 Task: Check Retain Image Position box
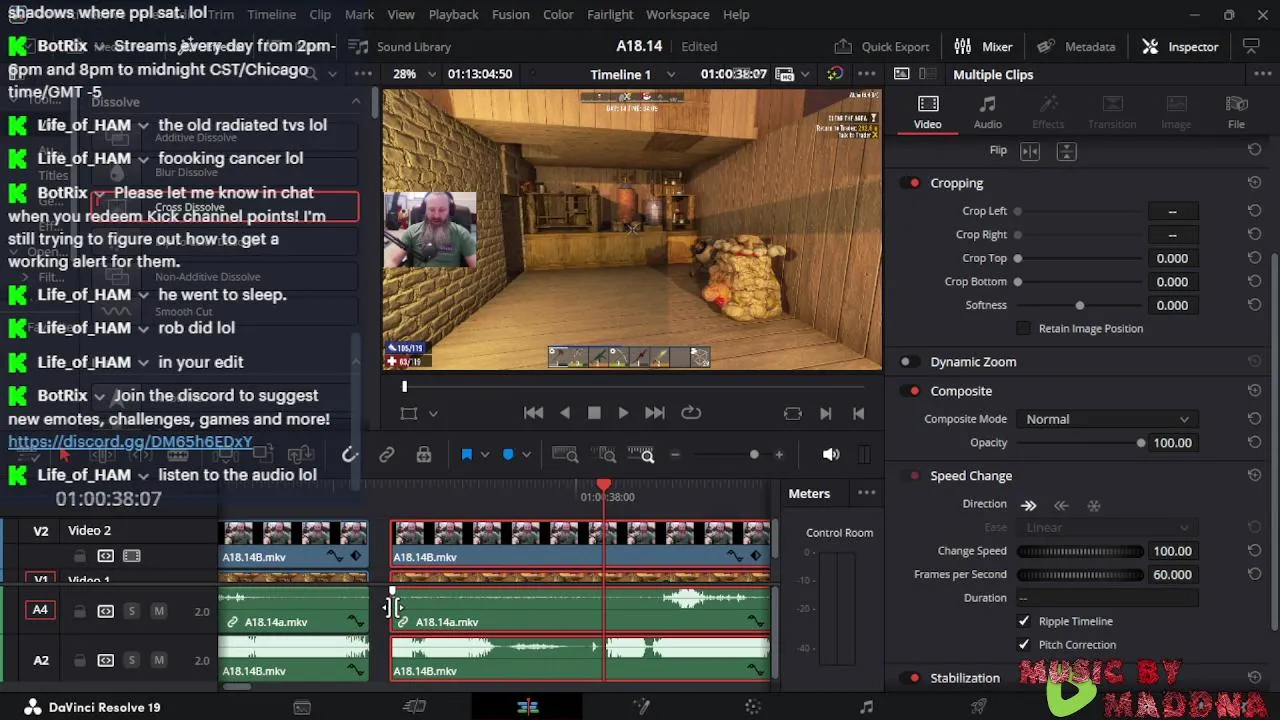pos(1023,329)
